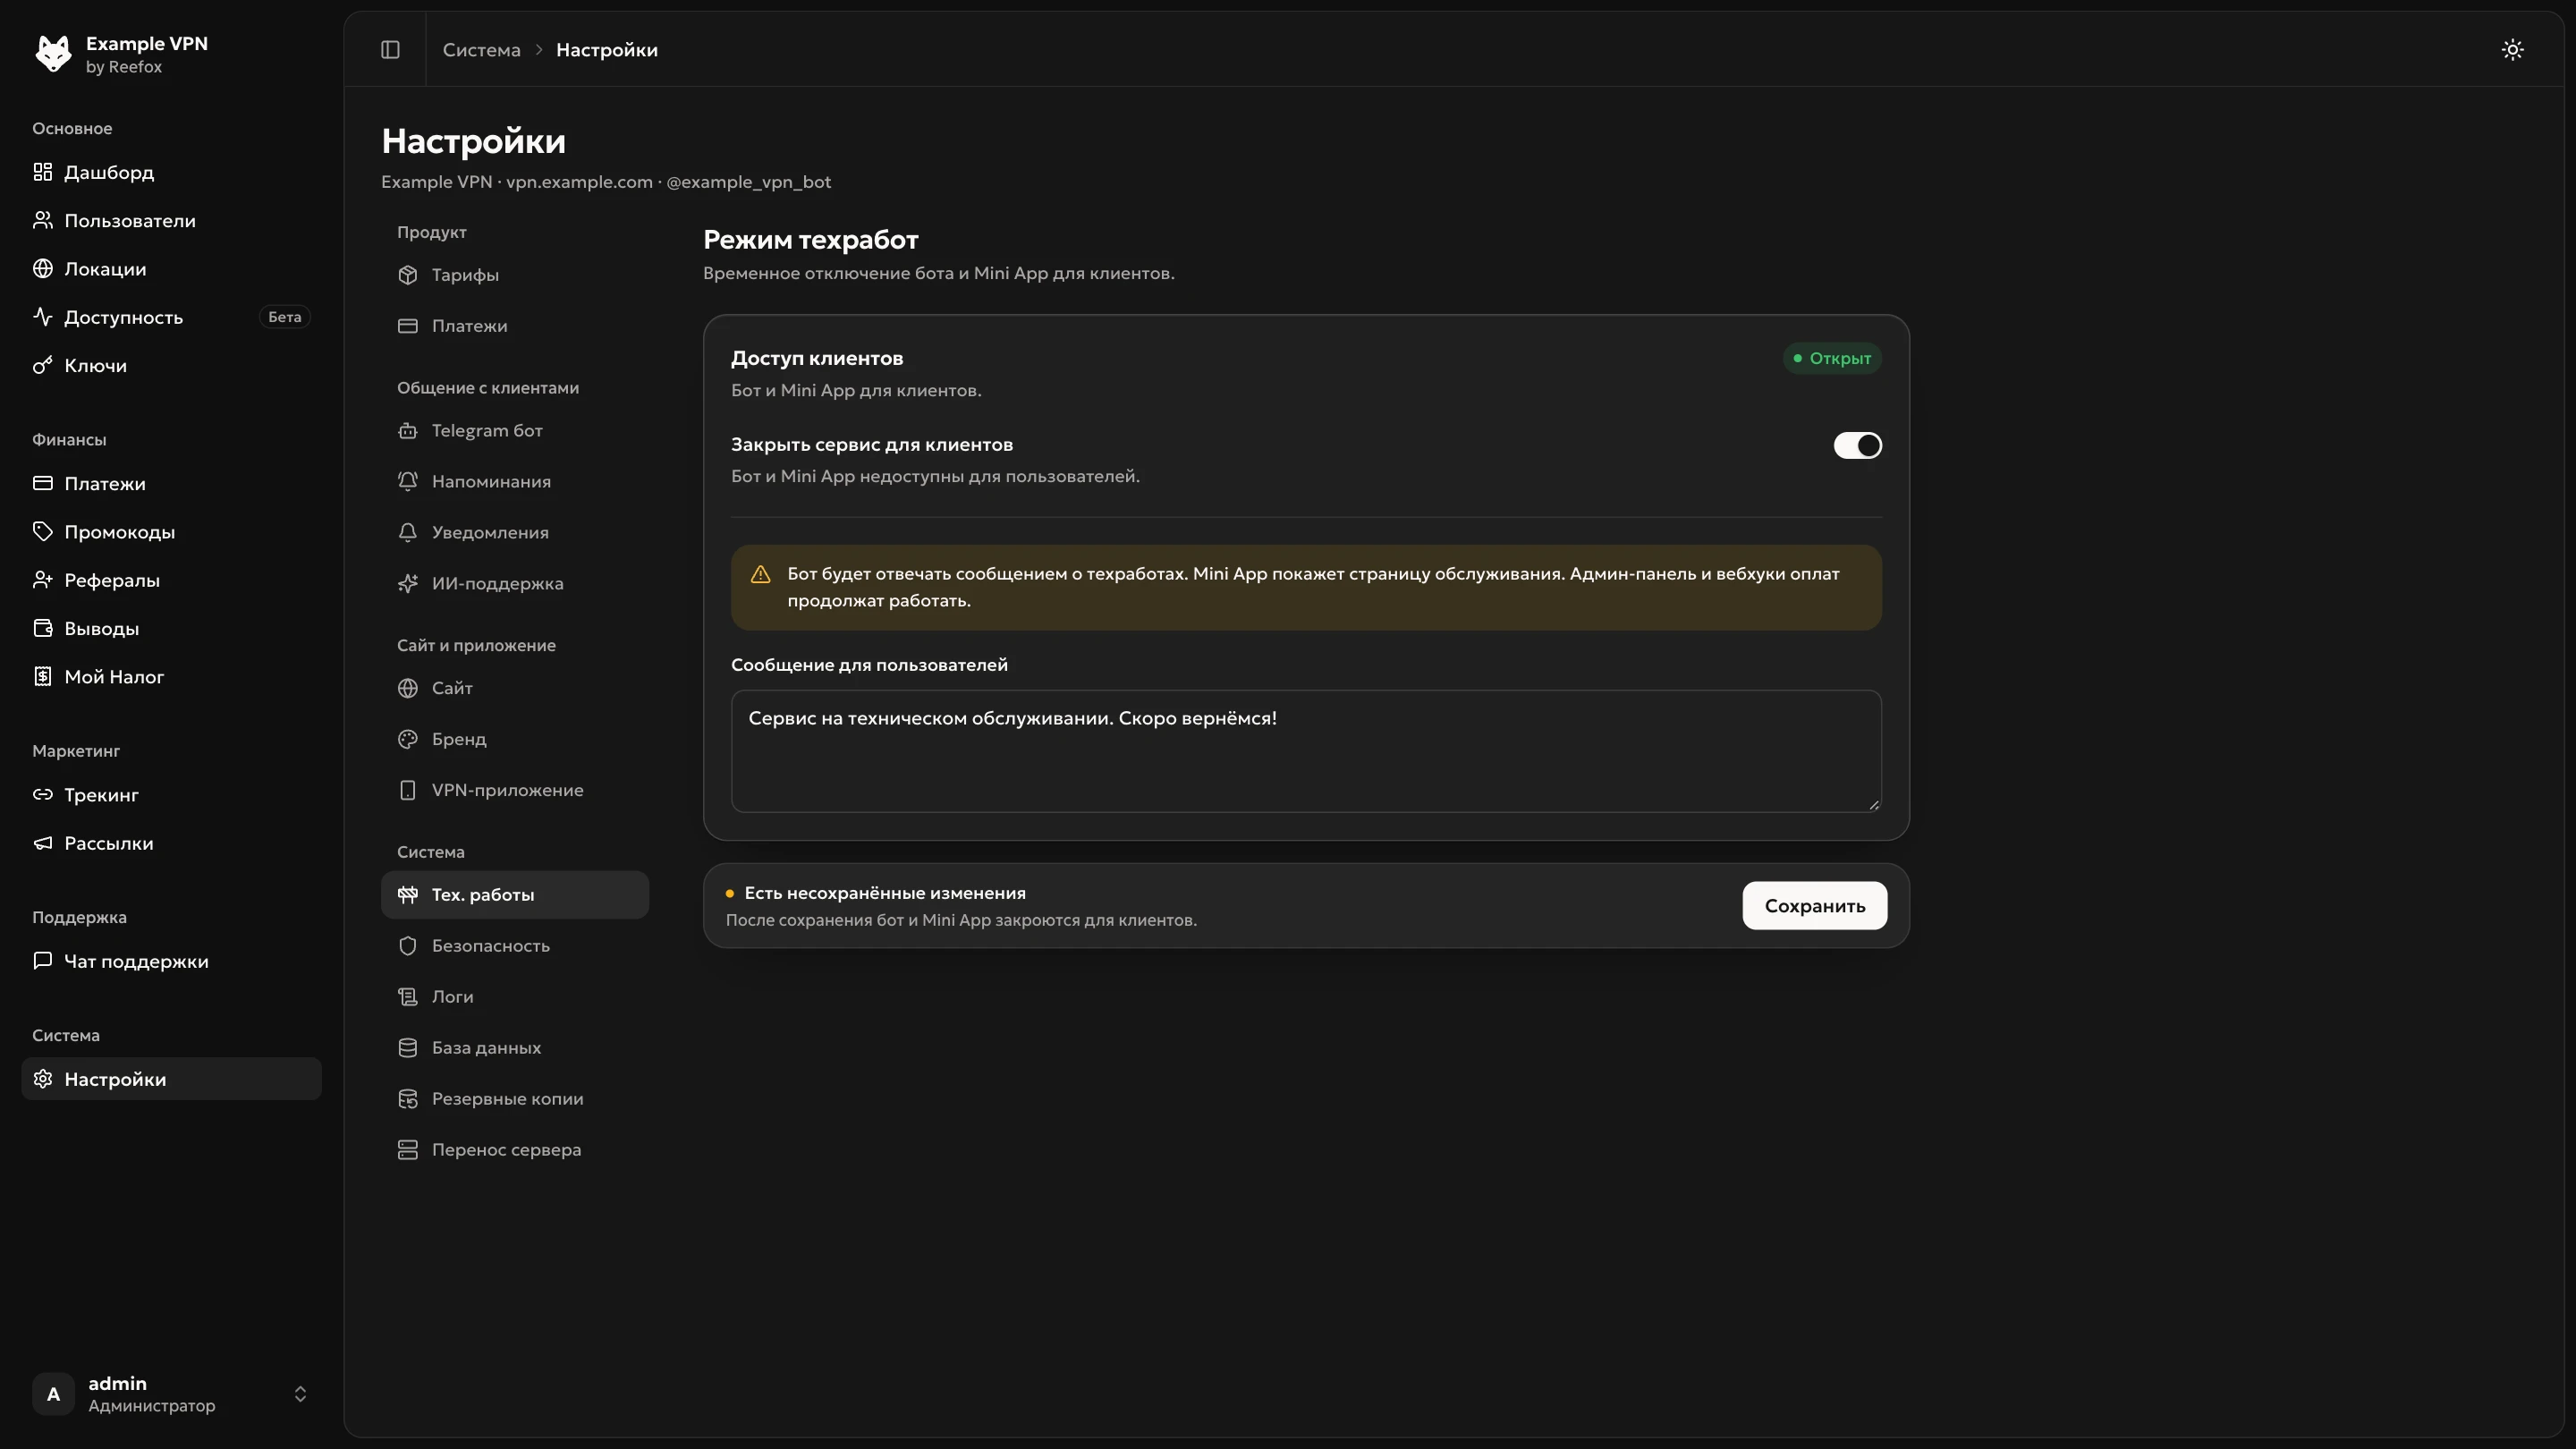Click the Ключи key icon

(x=42, y=365)
